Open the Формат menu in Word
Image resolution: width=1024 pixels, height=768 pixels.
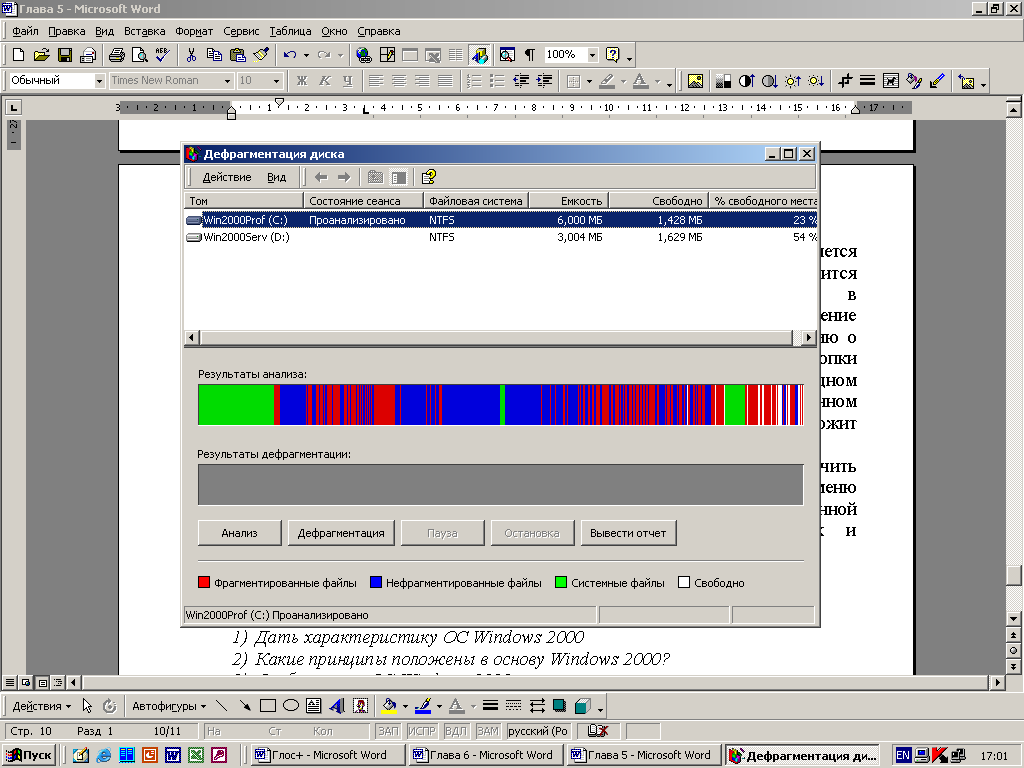click(x=194, y=31)
